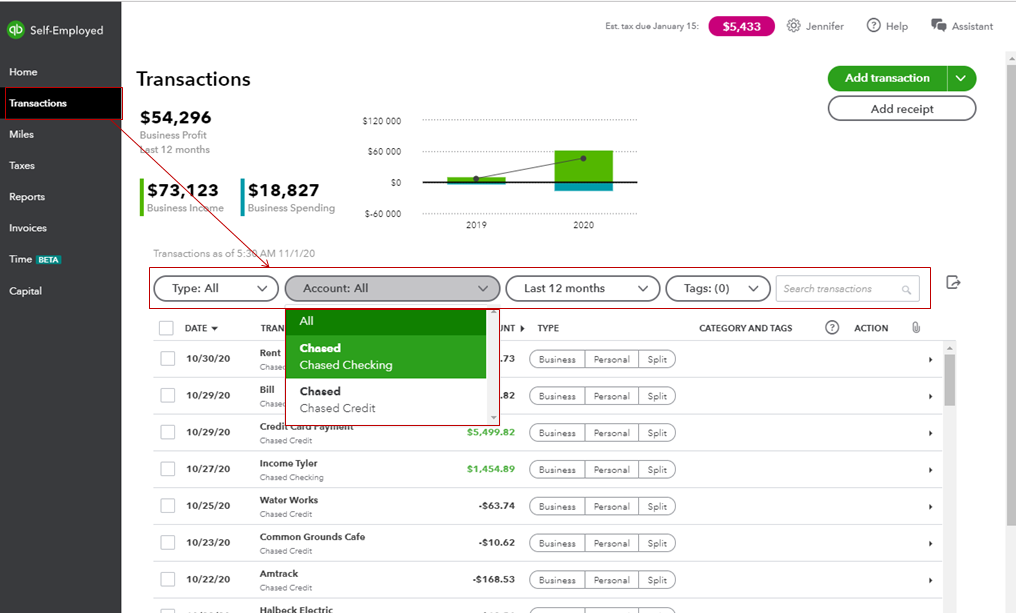Screen dimensions: 1016x613
Task: Mark the Bill transaction as Personal
Action: click(x=612, y=397)
